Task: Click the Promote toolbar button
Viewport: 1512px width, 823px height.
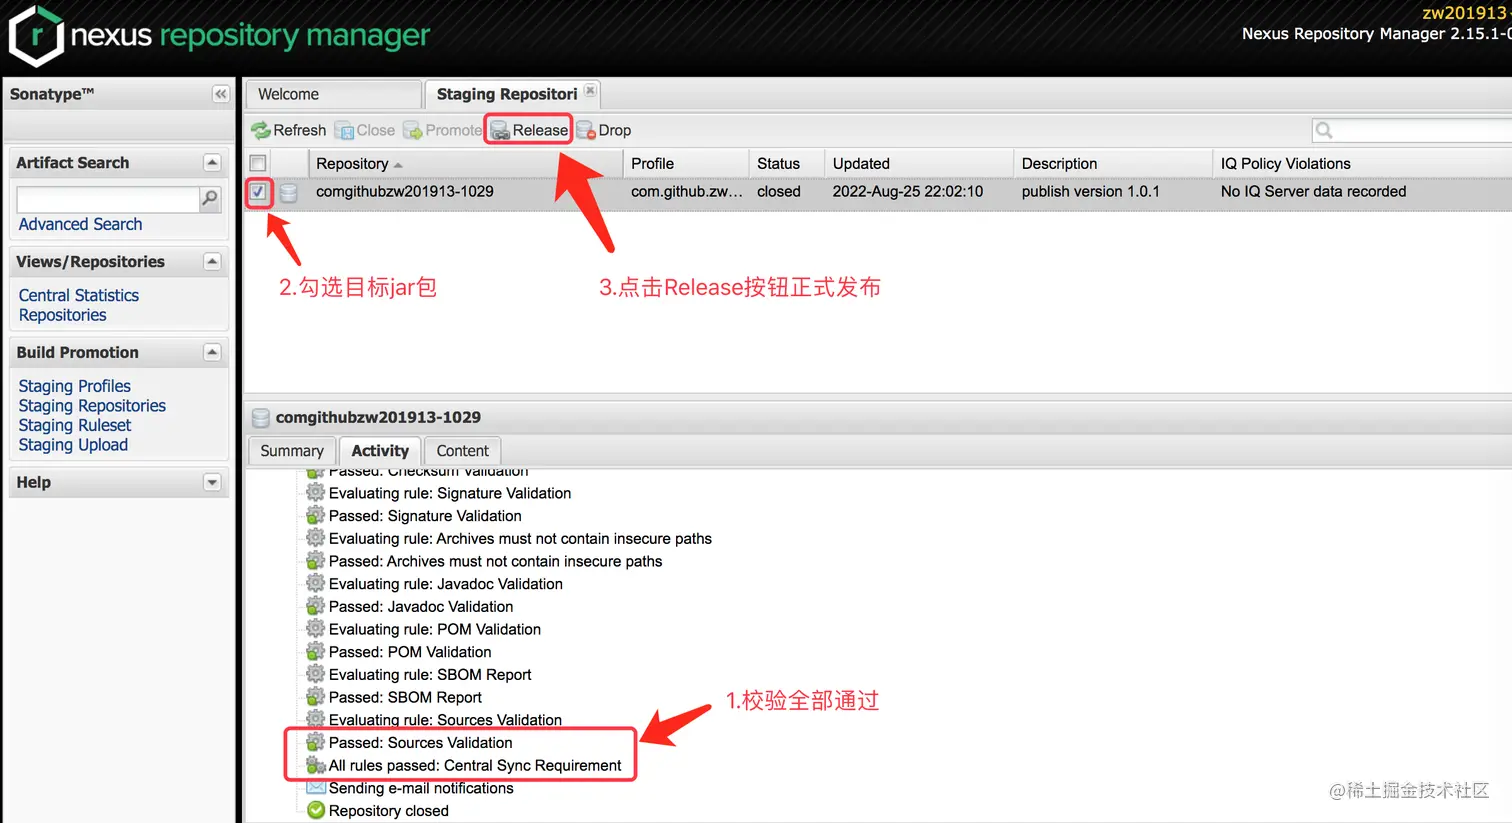Action: pos(443,130)
